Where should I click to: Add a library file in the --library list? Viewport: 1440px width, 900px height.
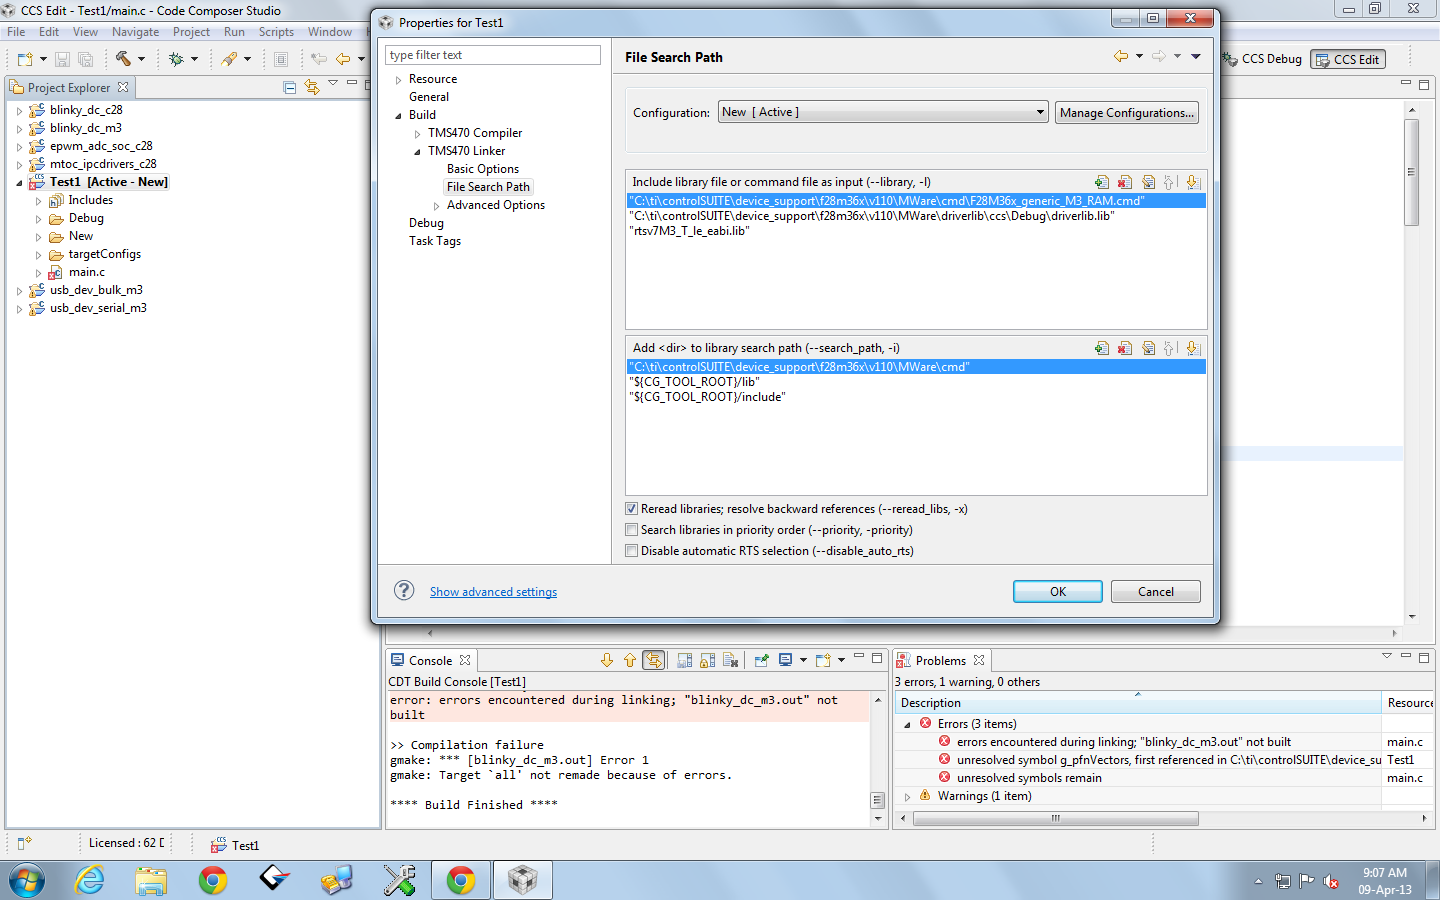click(1102, 182)
